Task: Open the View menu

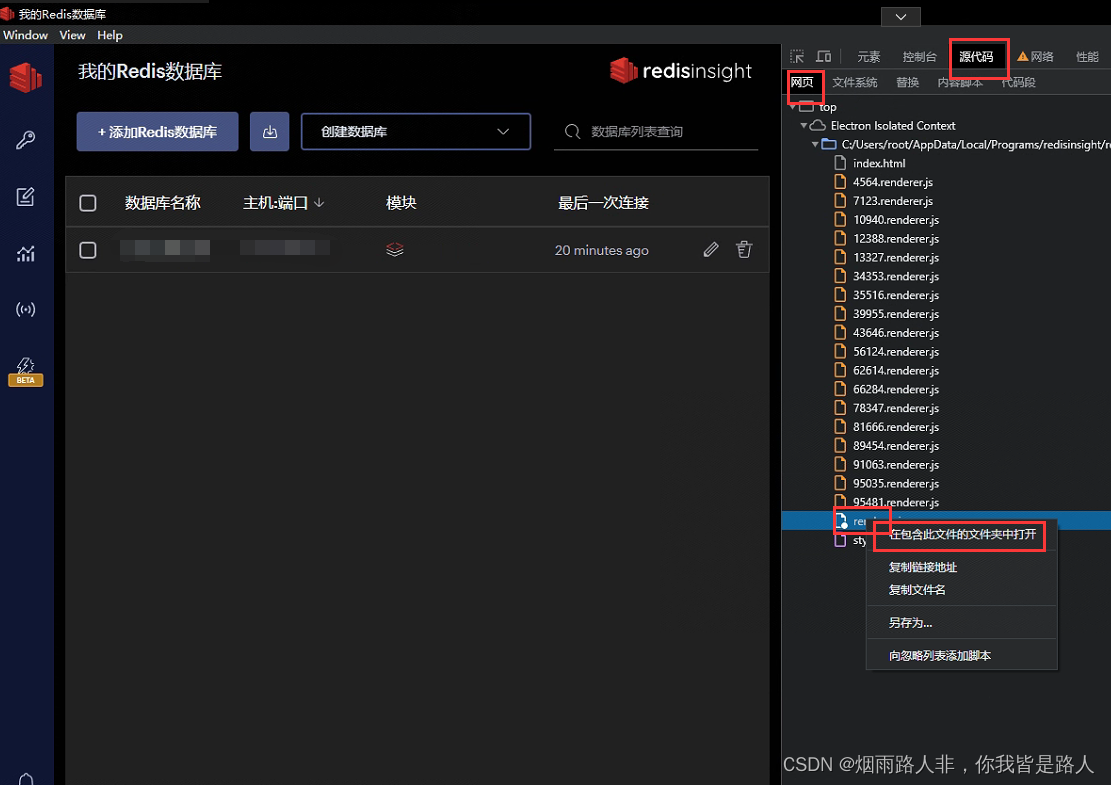Action: [x=72, y=35]
